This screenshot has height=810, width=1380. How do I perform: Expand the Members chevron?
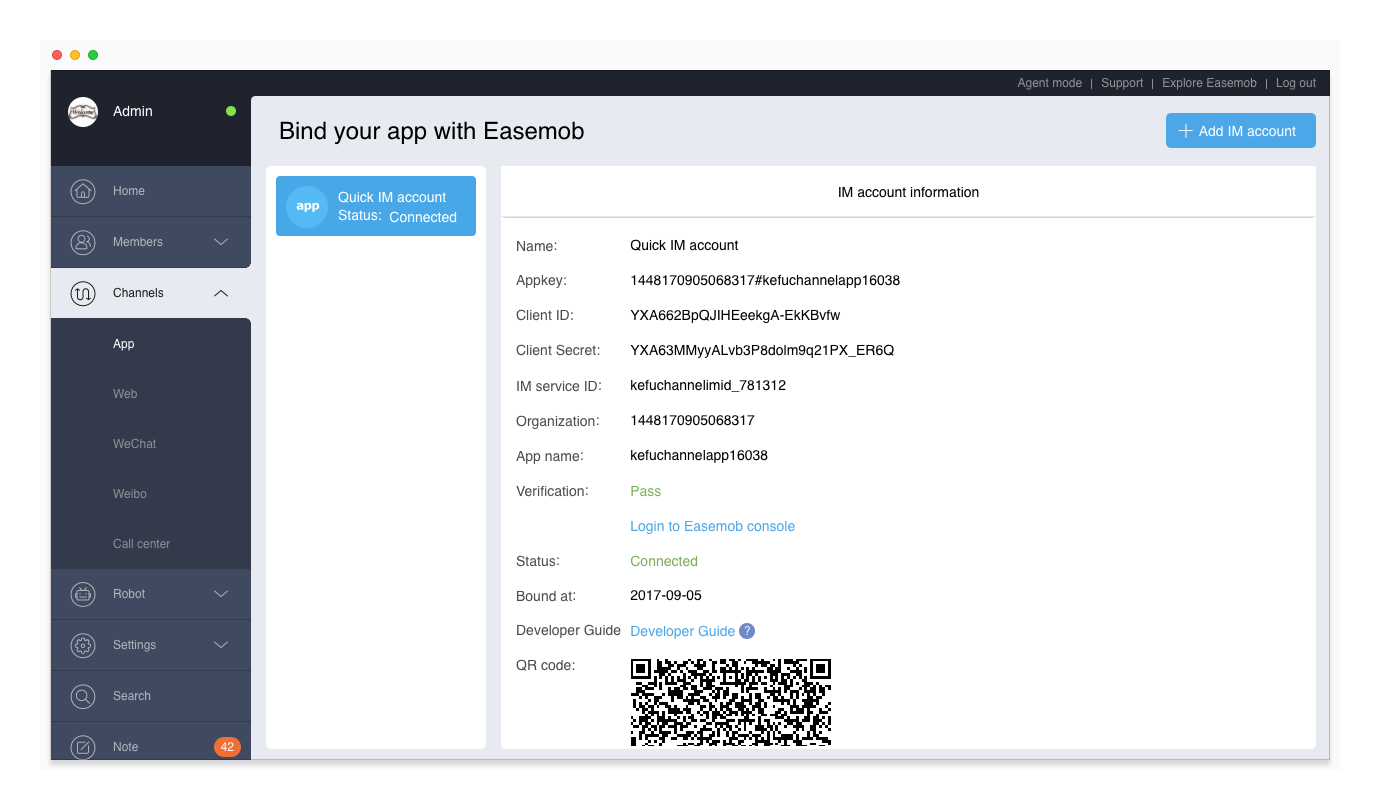(222, 242)
